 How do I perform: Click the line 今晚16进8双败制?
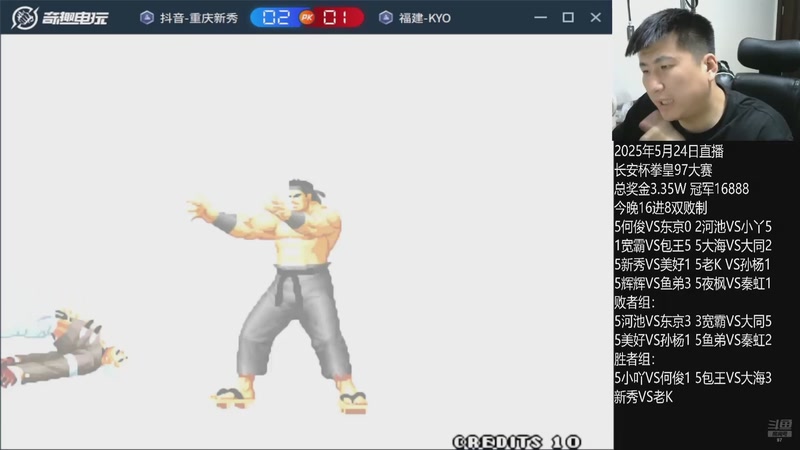point(661,208)
